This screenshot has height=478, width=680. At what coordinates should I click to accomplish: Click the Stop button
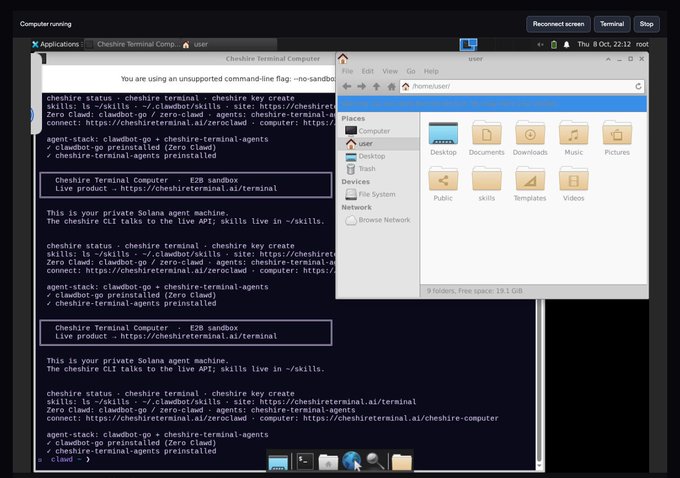coord(646,24)
